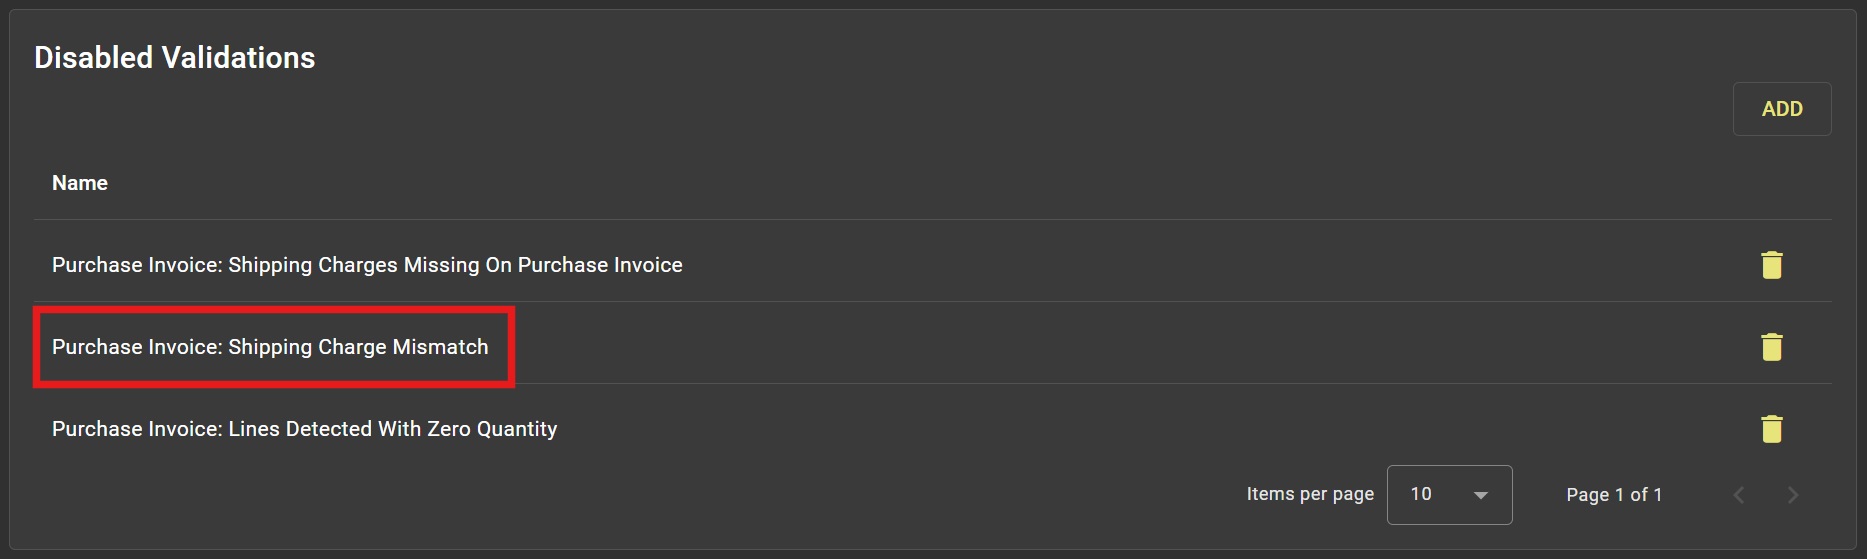Go to the previous page of validations

[x=1739, y=495]
